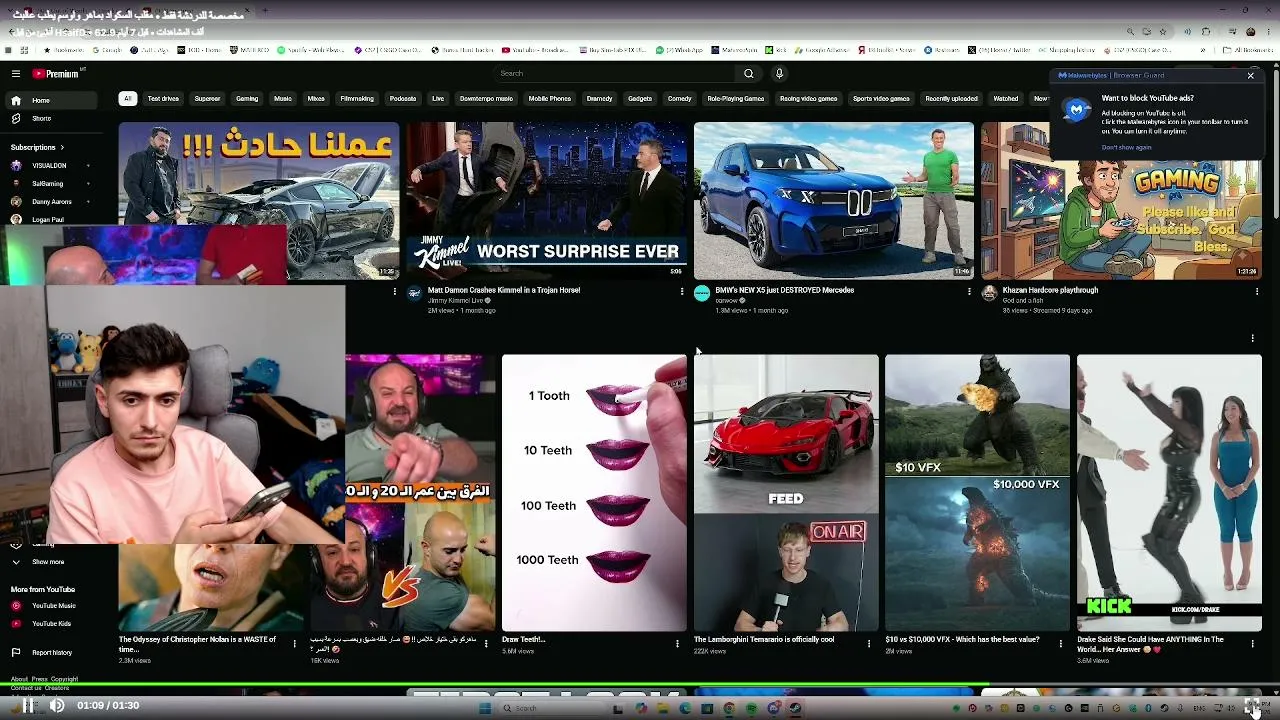The height and width of the screenshot is (720, 1280).
Task: Open options menu for the BMW X5 video
Action: click(969, 291)
